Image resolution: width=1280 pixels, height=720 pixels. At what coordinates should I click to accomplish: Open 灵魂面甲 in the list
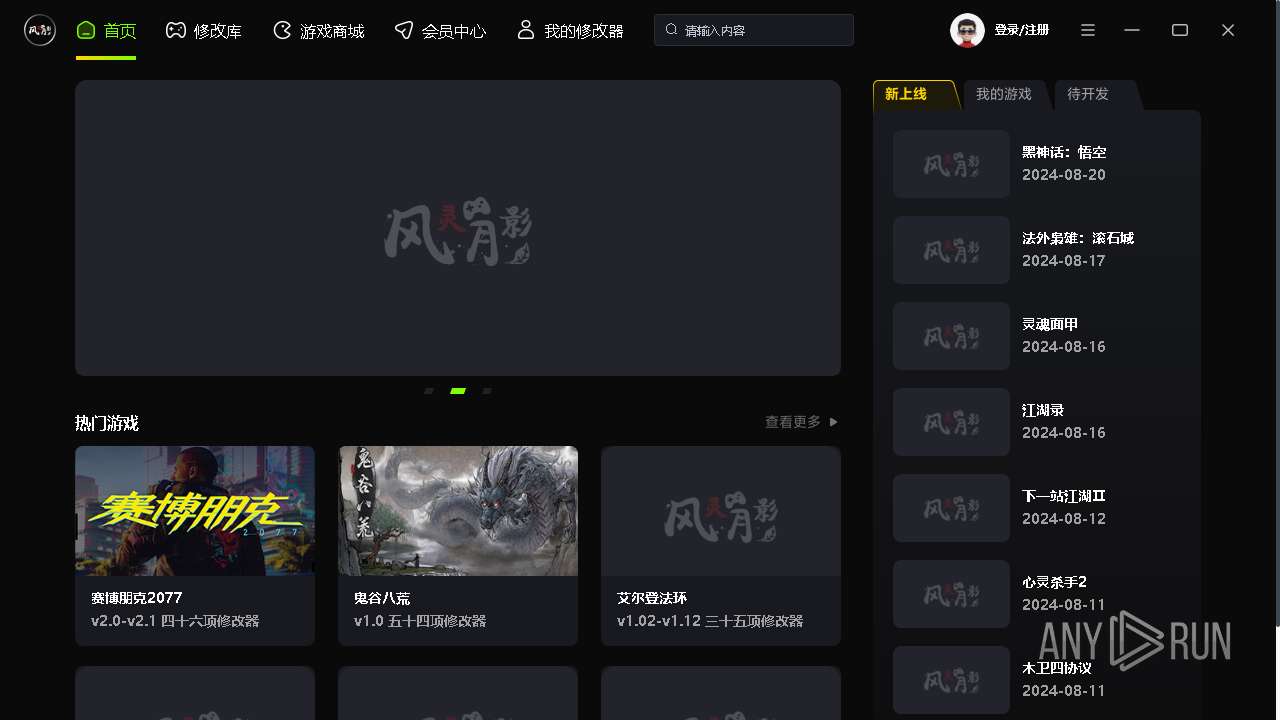(x=1050, y=325)
